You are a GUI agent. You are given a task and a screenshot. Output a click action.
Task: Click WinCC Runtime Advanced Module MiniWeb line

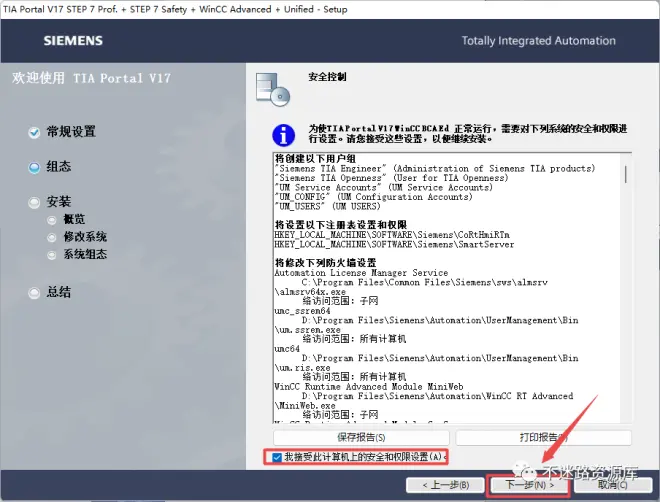(369, 387)
